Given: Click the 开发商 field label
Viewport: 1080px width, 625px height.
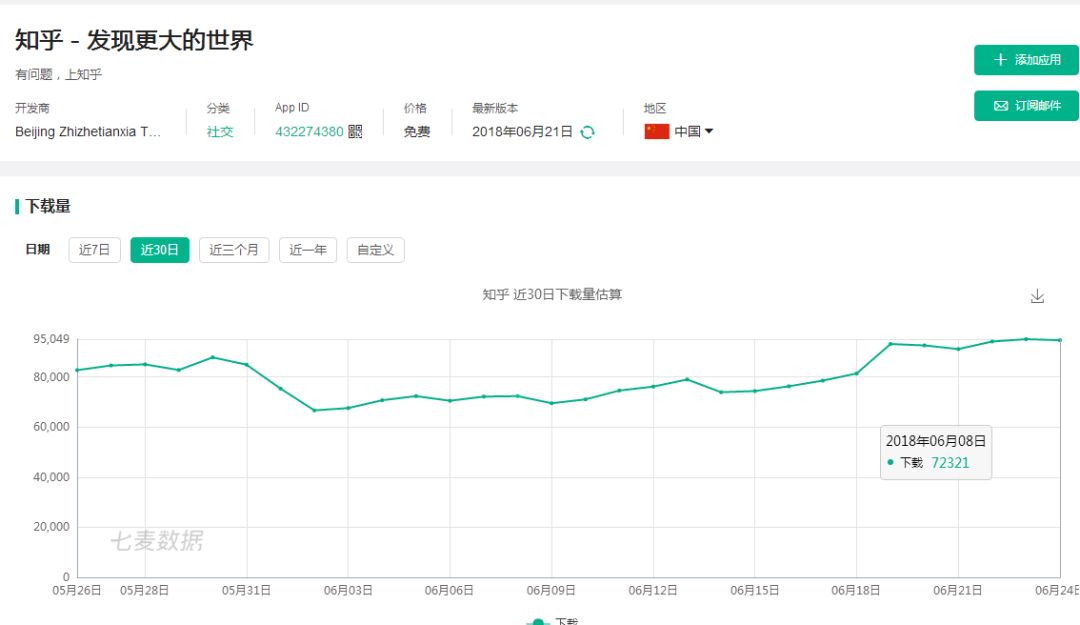Looking at the screenshot, I should (x=32, y=108).
